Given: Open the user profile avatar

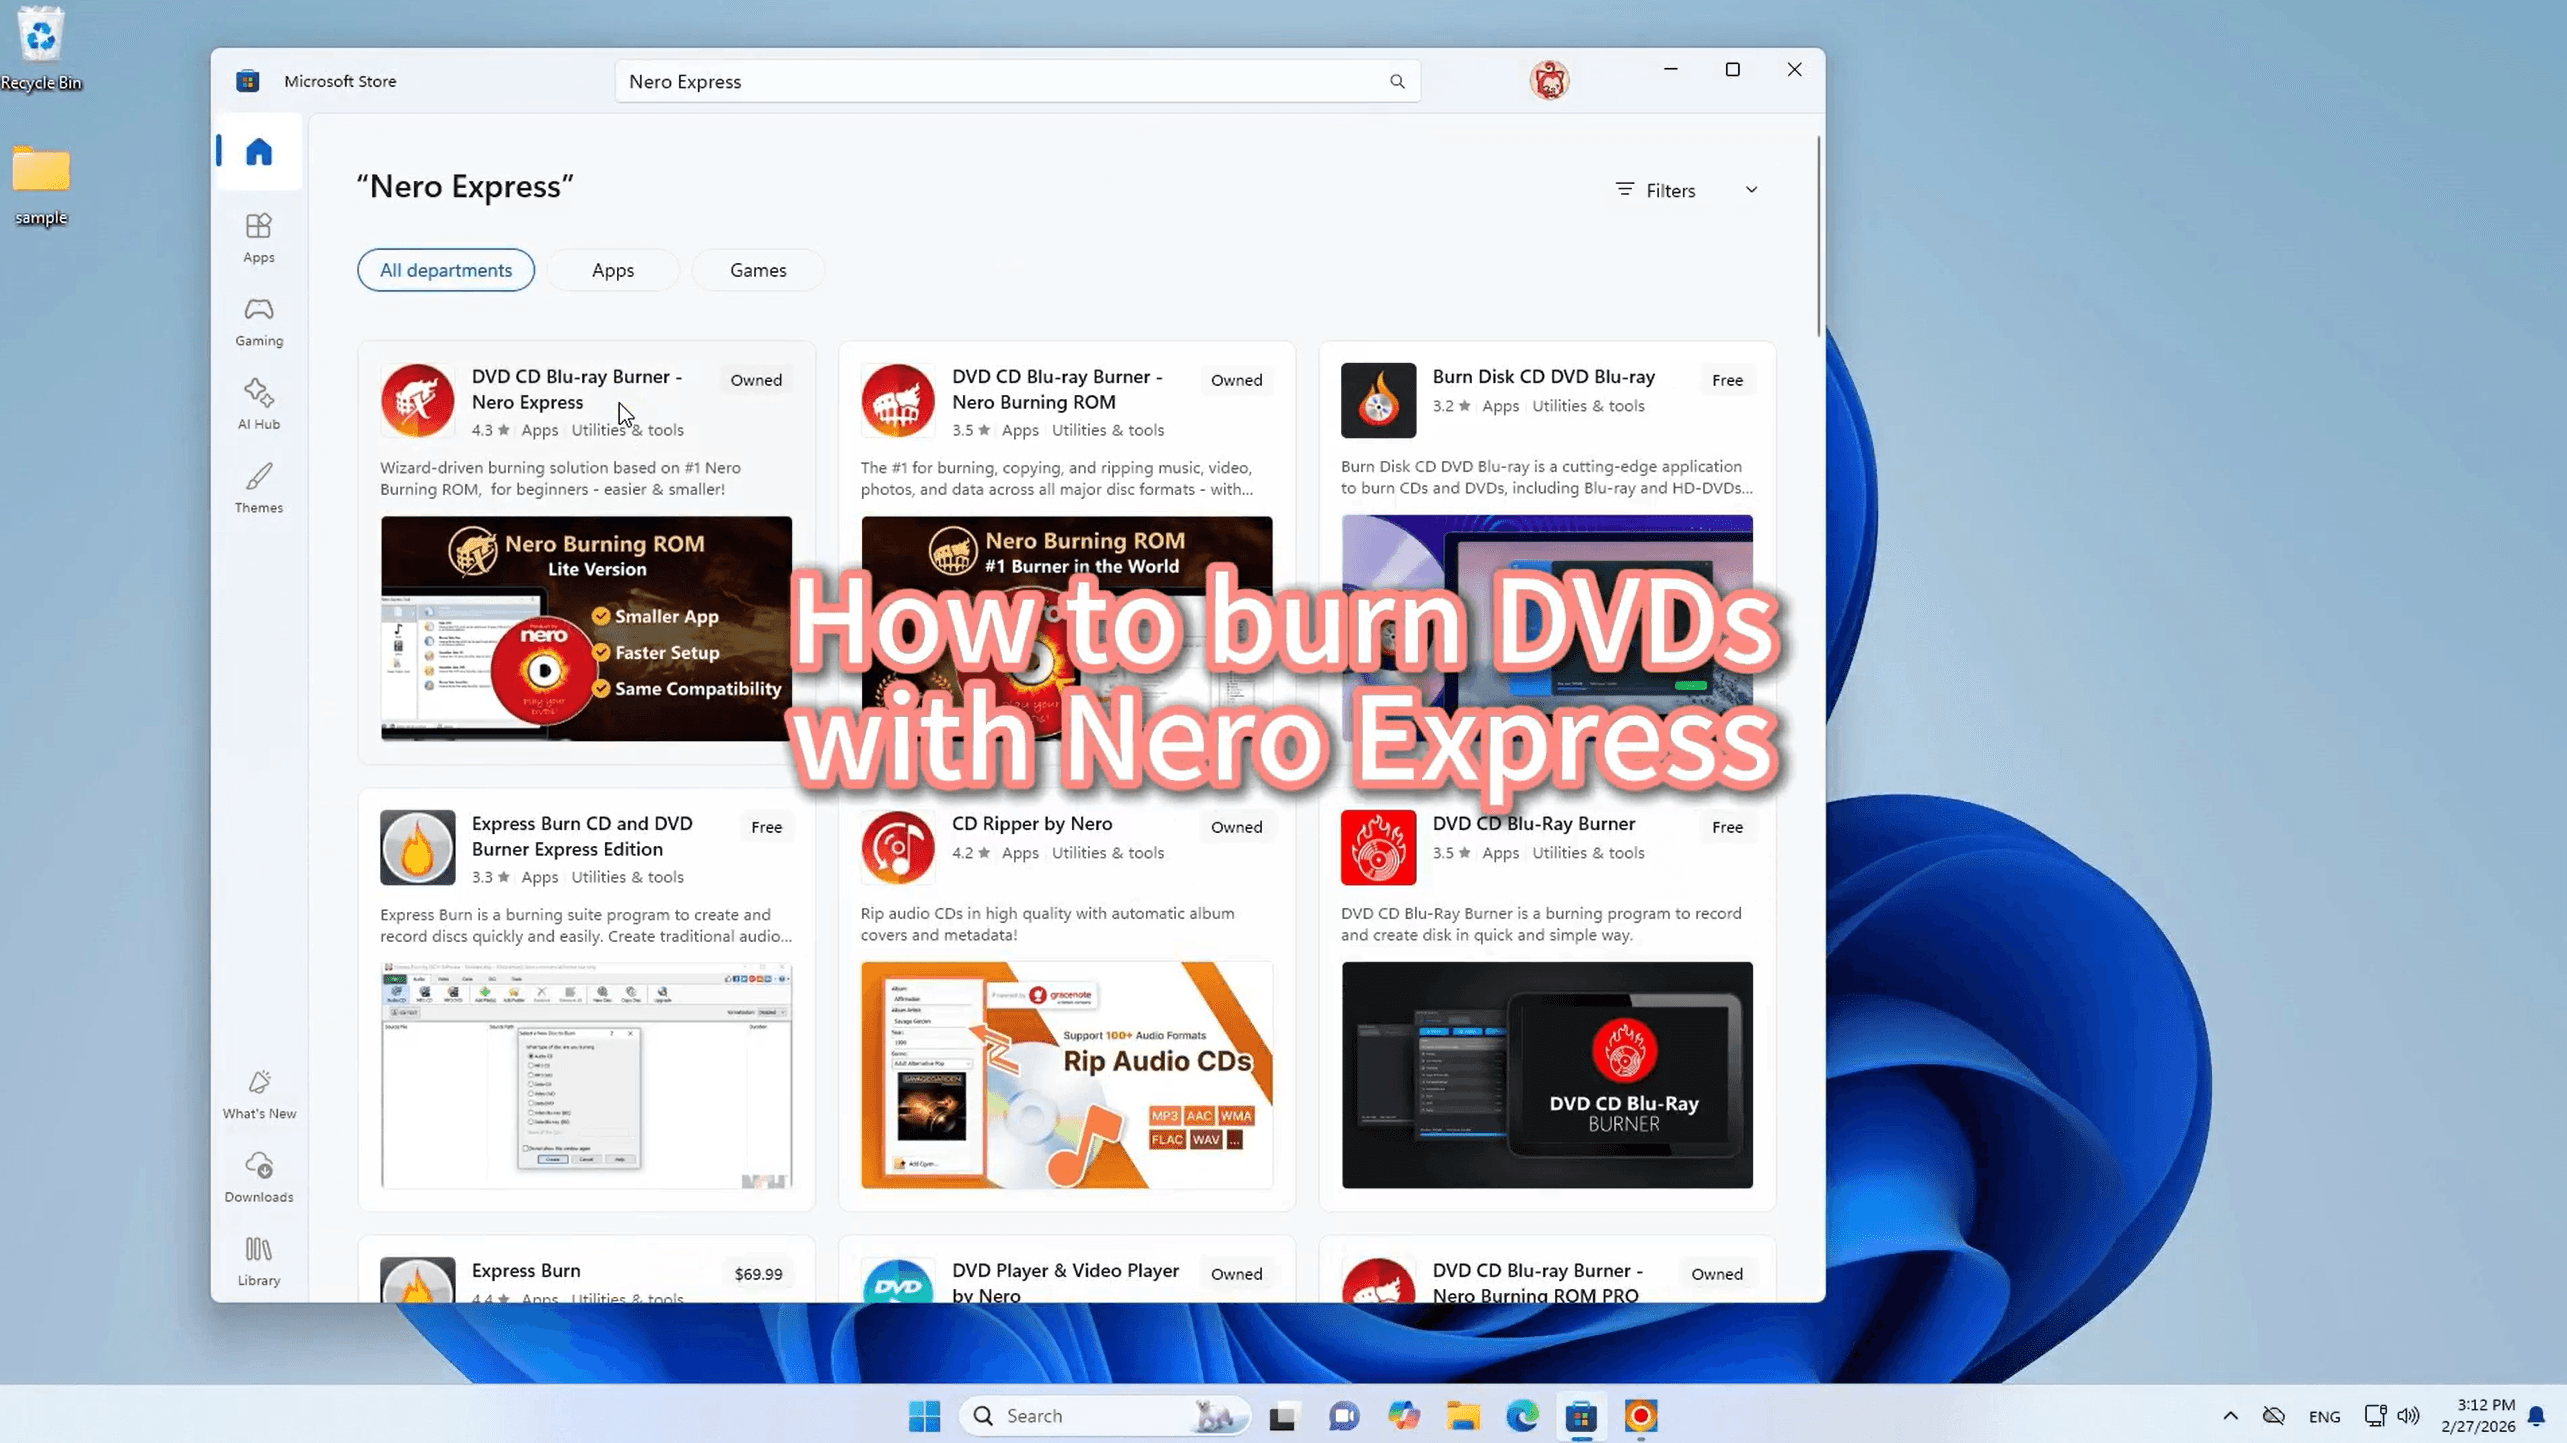Looking at the screenshot, I should tap(1548, 80).
